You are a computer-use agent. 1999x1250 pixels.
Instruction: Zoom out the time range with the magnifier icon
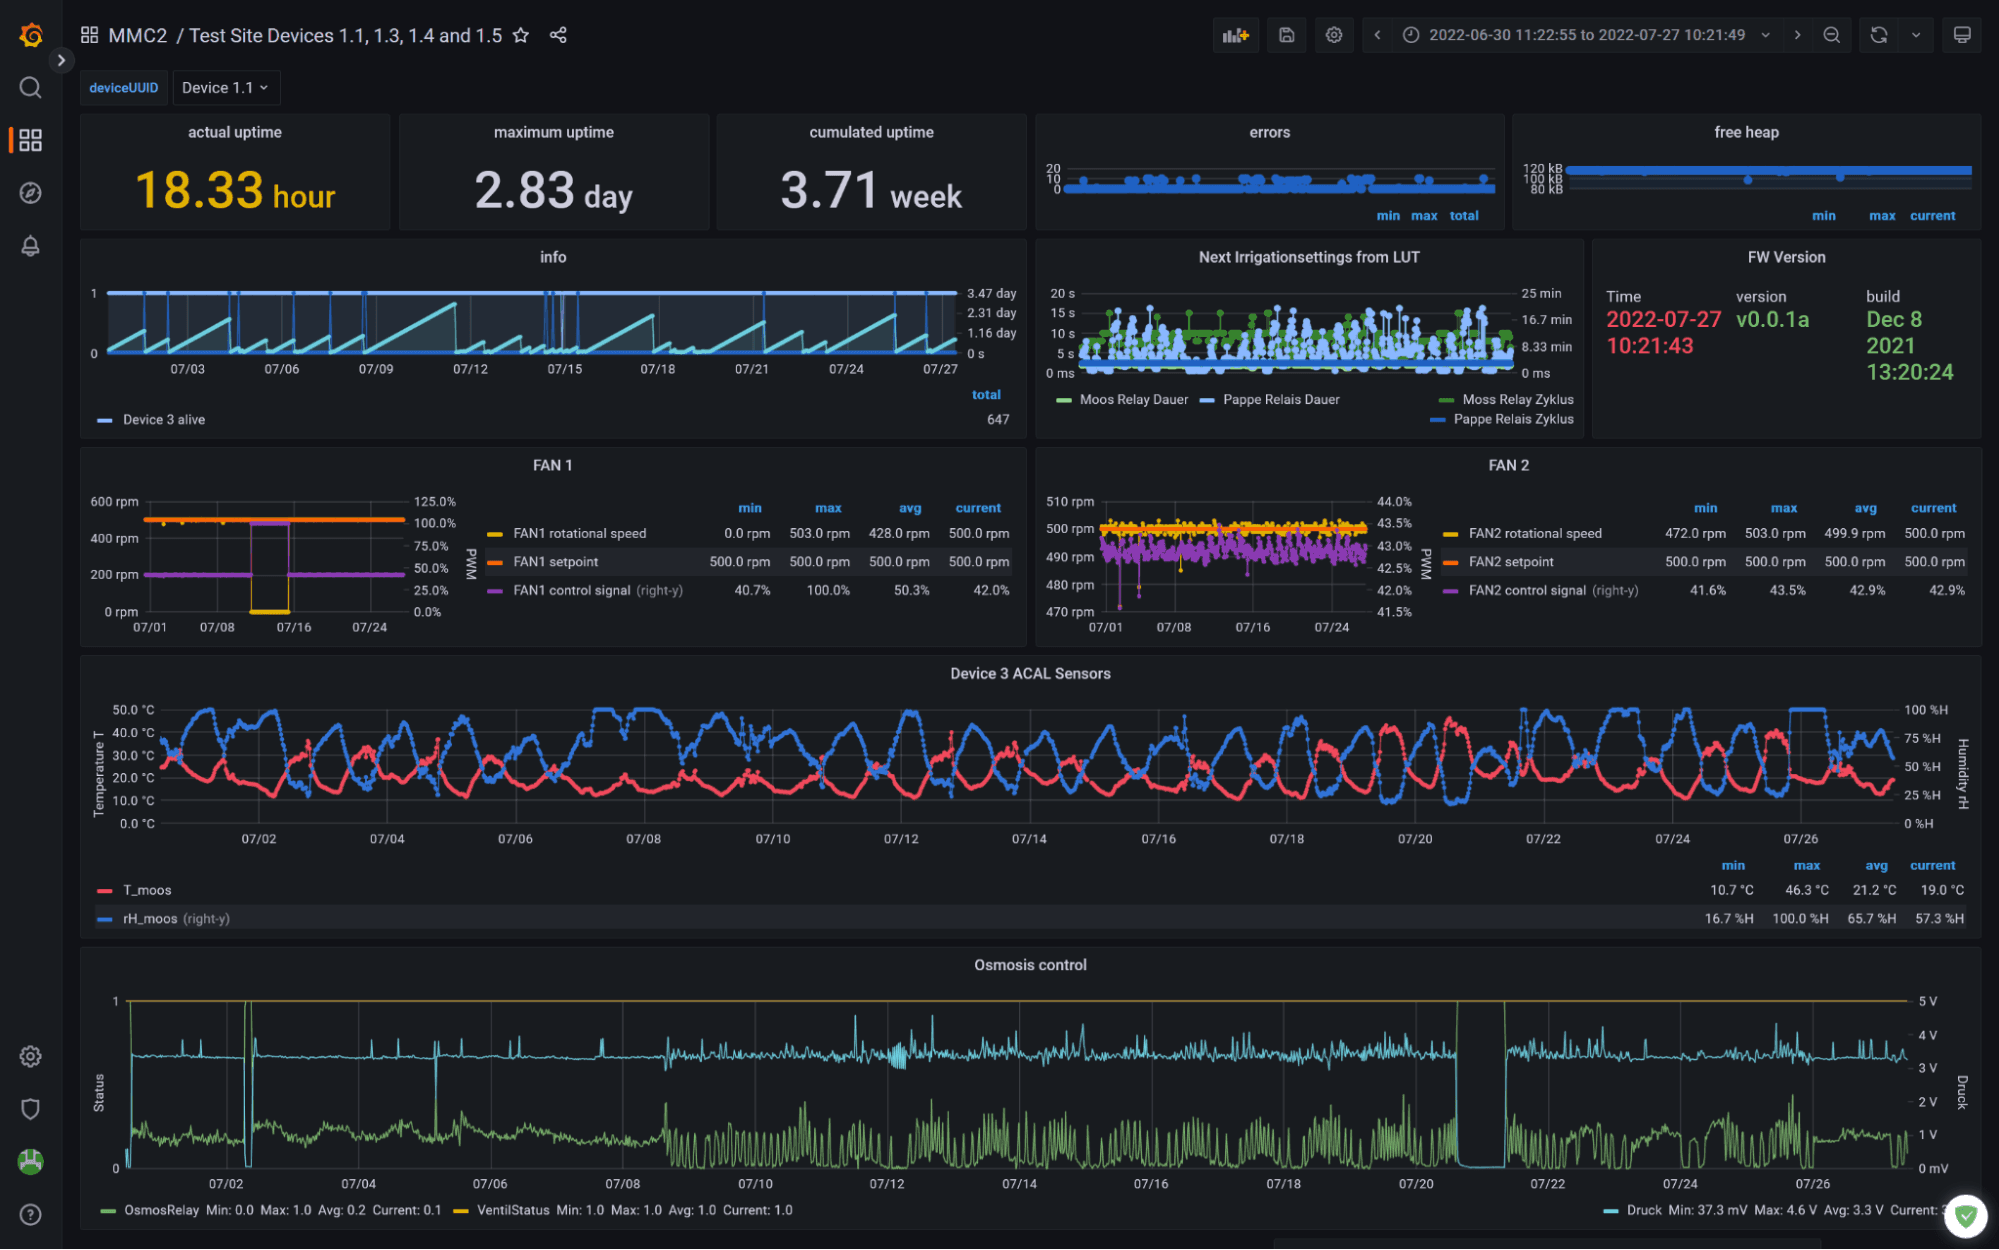pos(1832,35)
